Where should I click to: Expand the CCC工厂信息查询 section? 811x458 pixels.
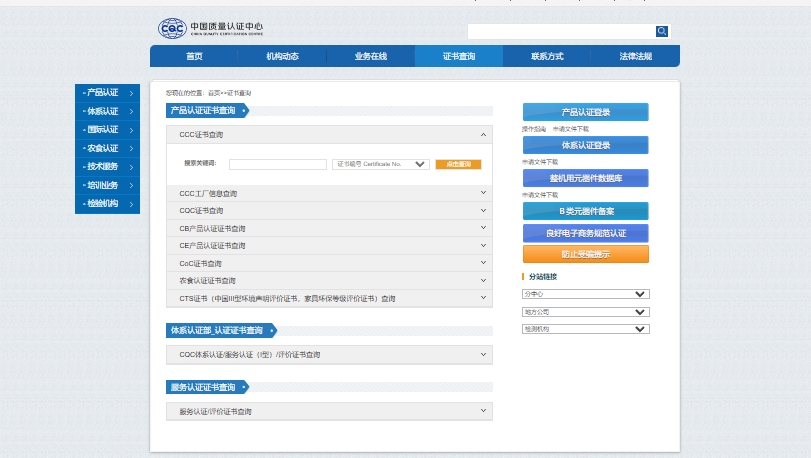point(483,193)
